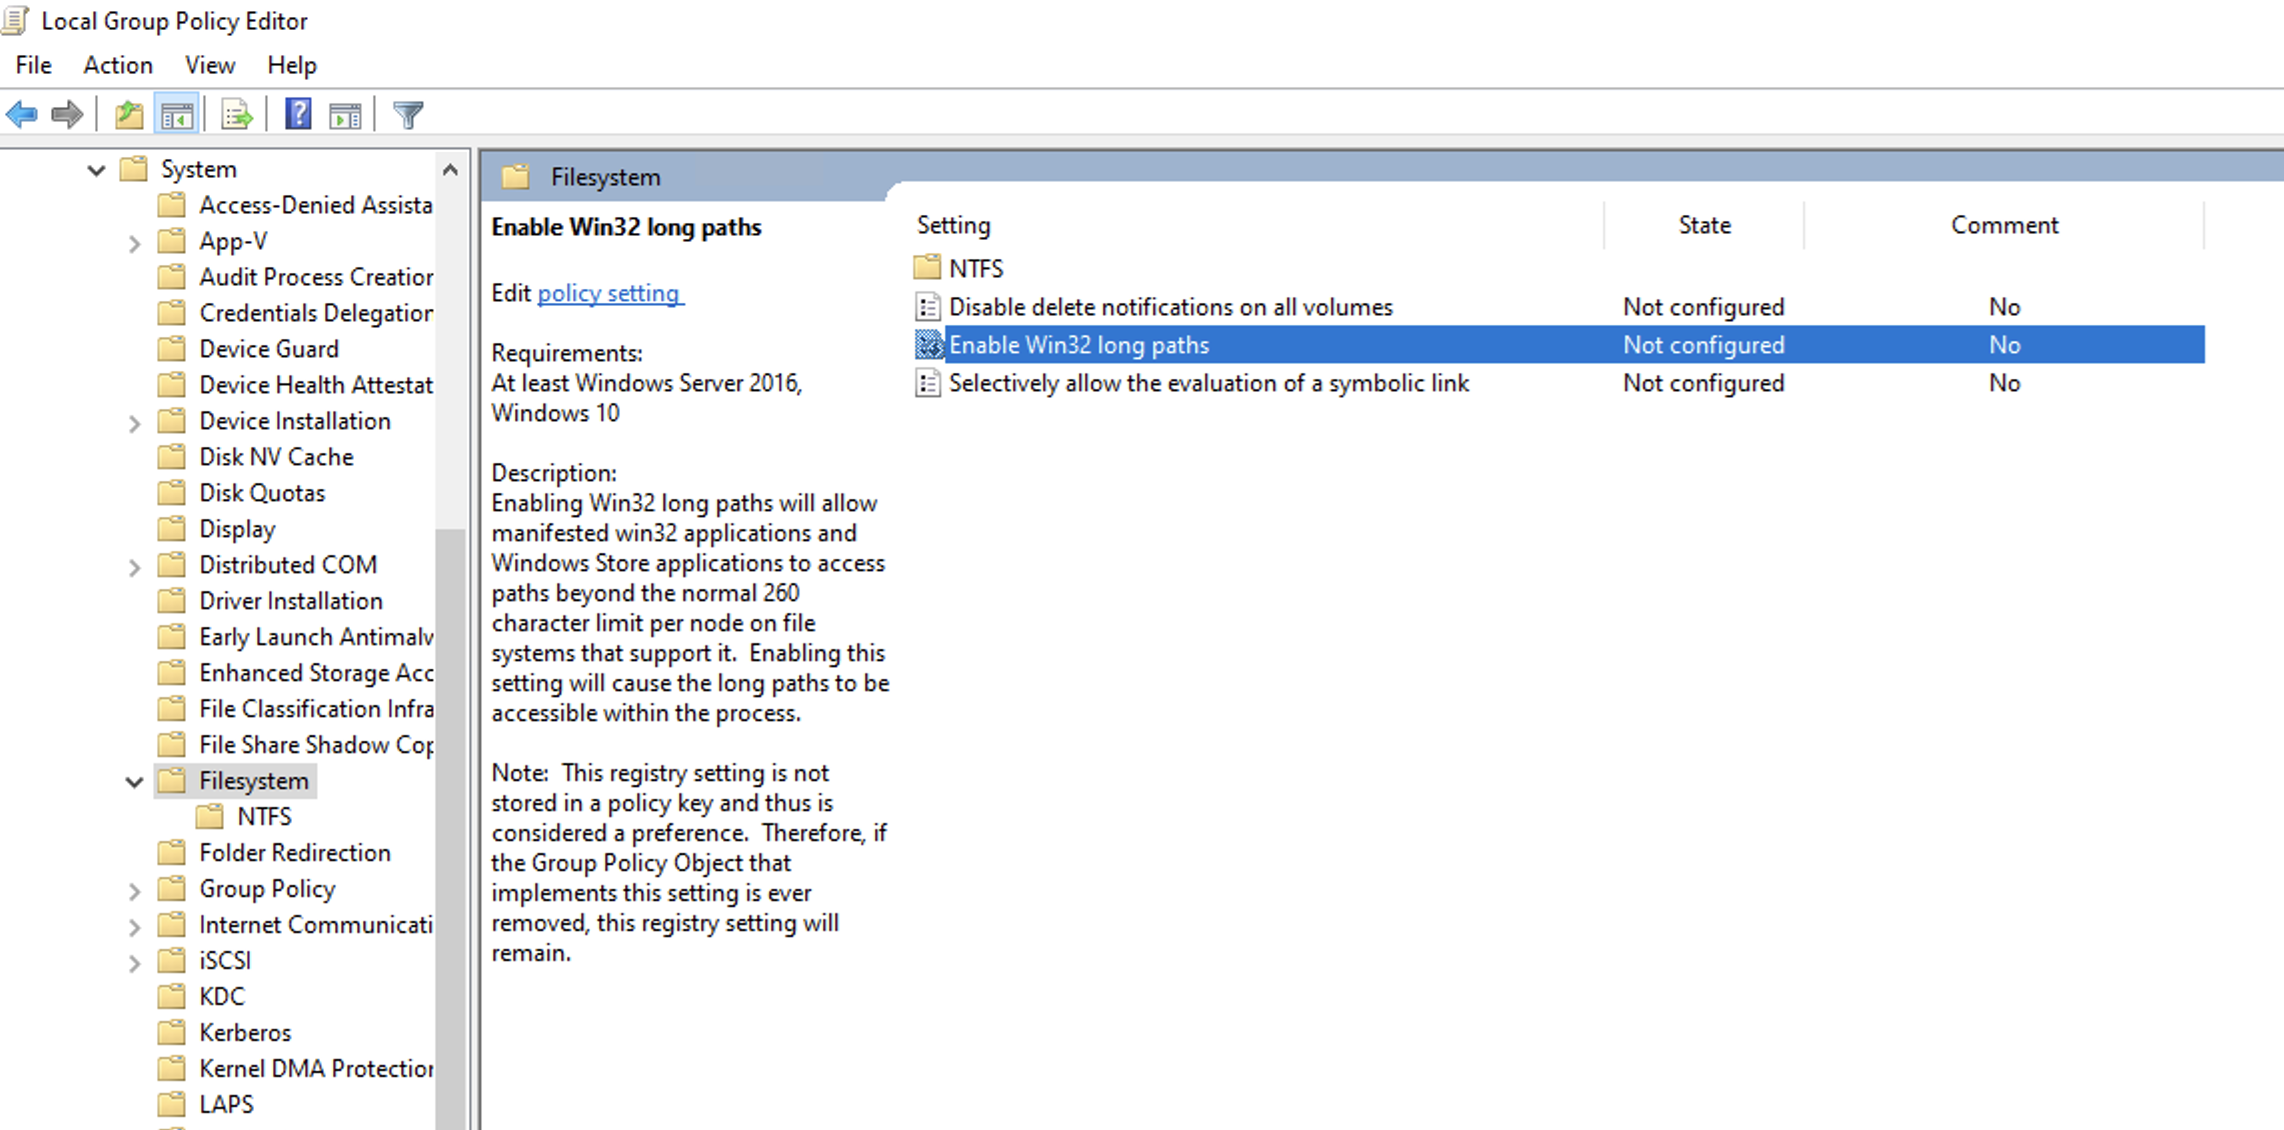Open the View menu
Viewport: 2284px width, 1130px height.
(x=210, y=65)
